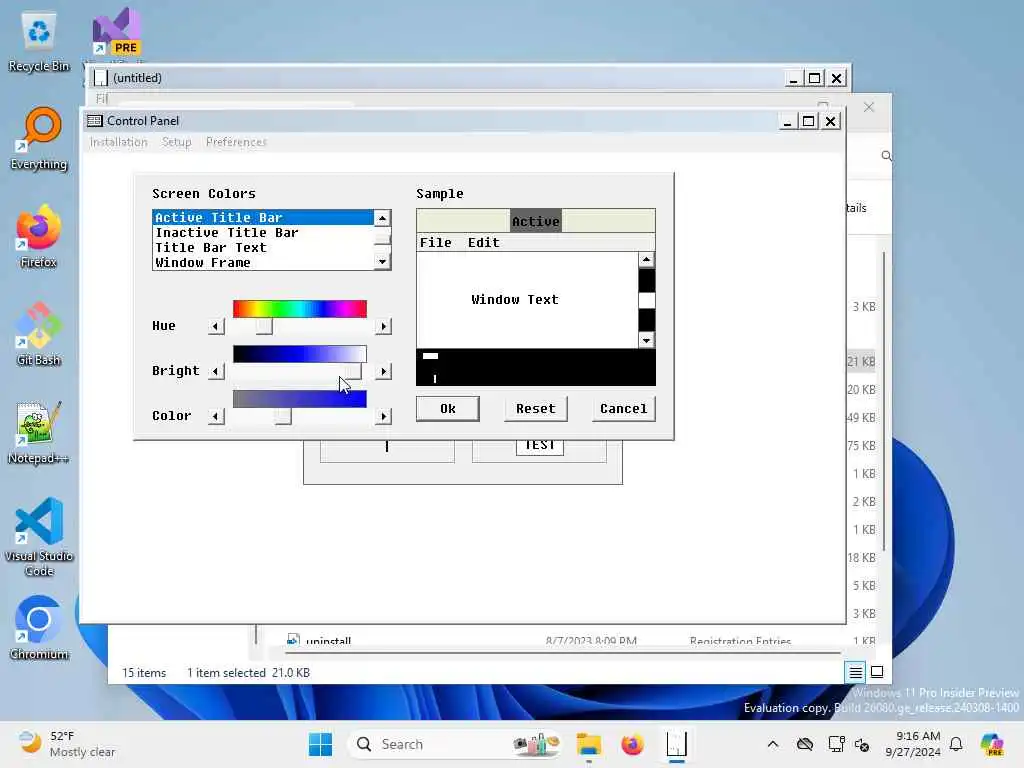The height and width of the screenshot is (768, 1024).
Task: Open the Setup menu
Action: click(x=176, y=142)
